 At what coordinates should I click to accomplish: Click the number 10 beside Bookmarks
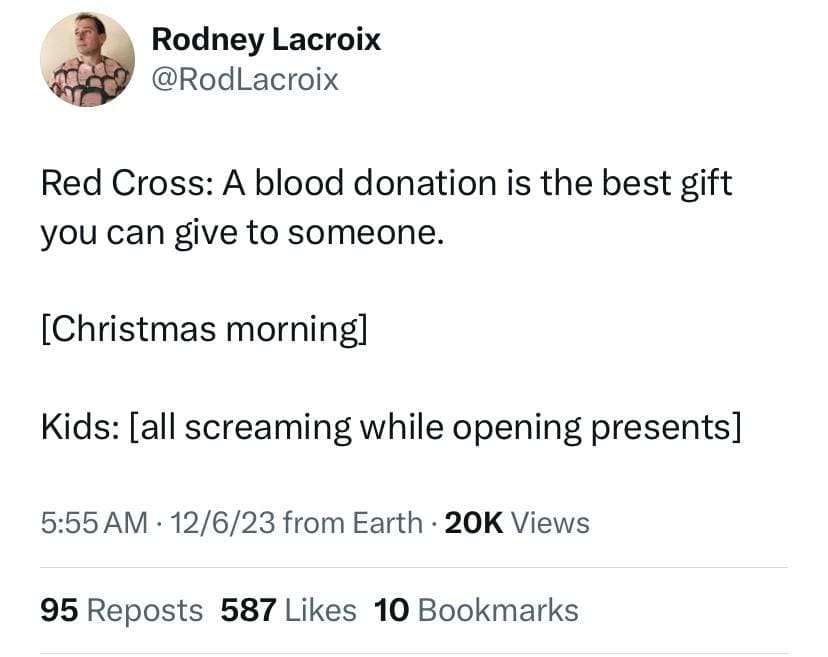(390, 610)
